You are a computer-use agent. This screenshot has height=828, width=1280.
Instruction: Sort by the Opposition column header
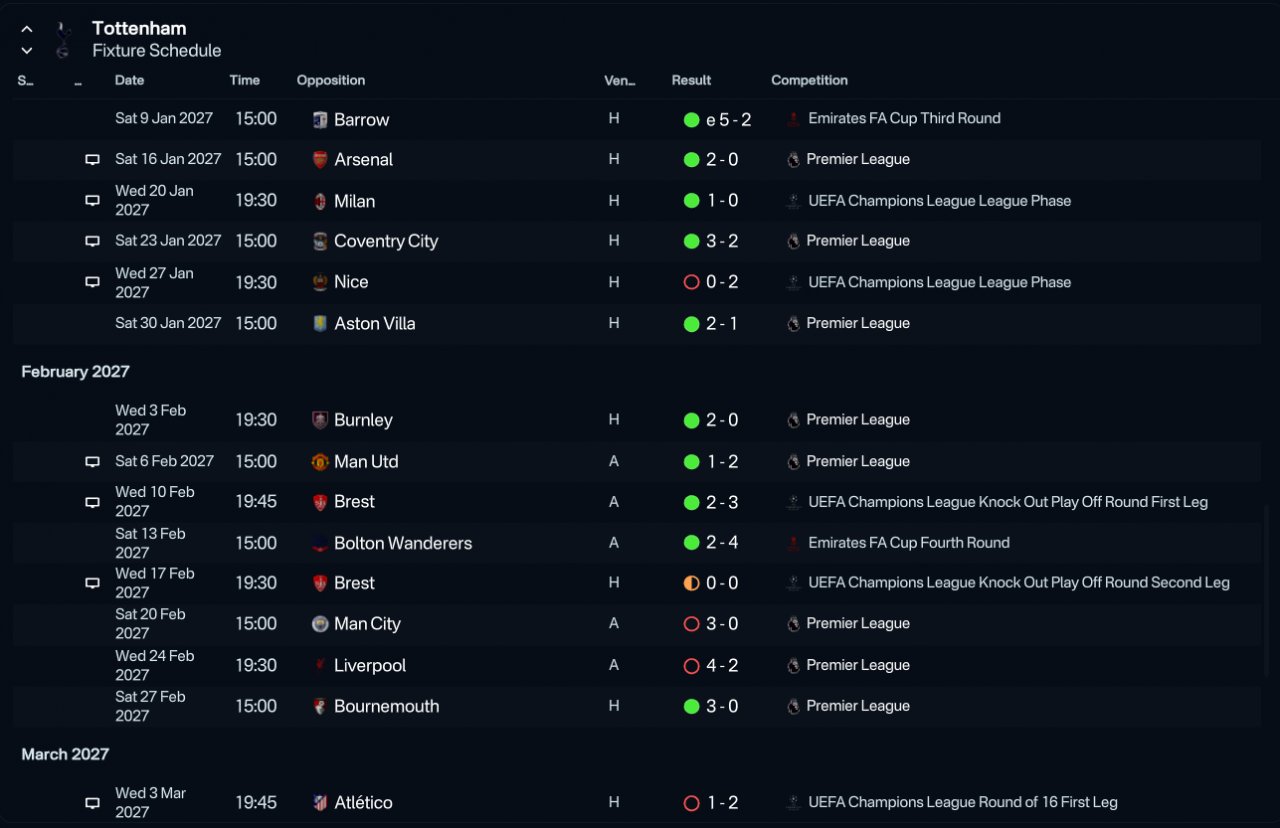coord(331,80)
